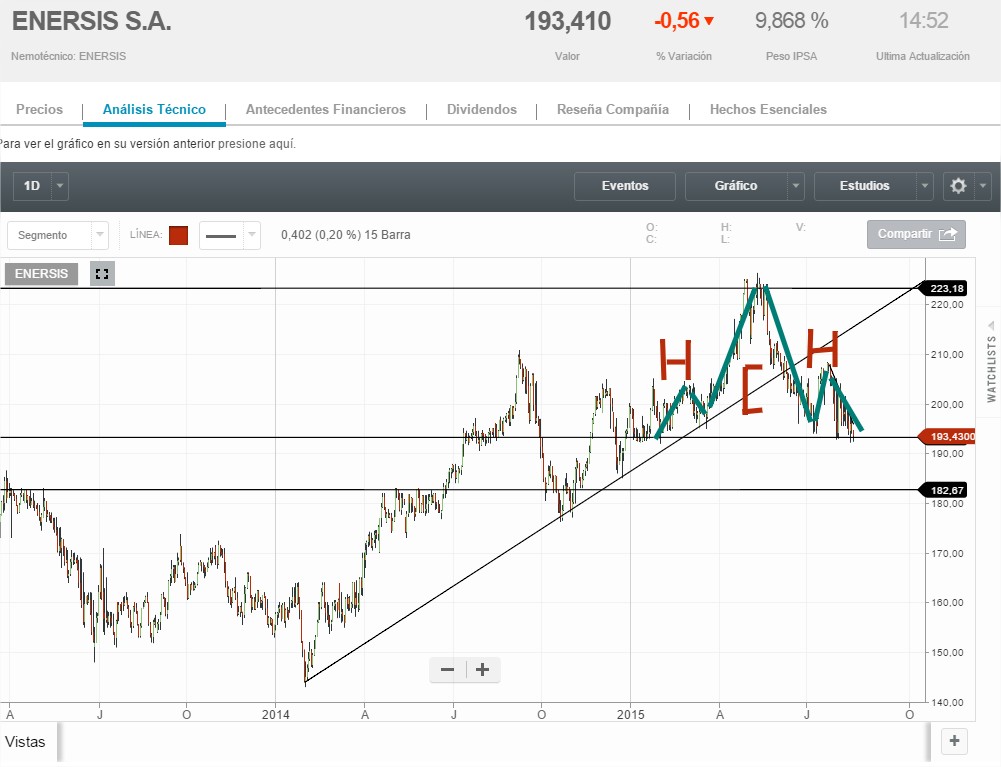The height and width of the screenshot is (767, 1001).
Task: Add a new view with plus button
Action: pos(954,741)
